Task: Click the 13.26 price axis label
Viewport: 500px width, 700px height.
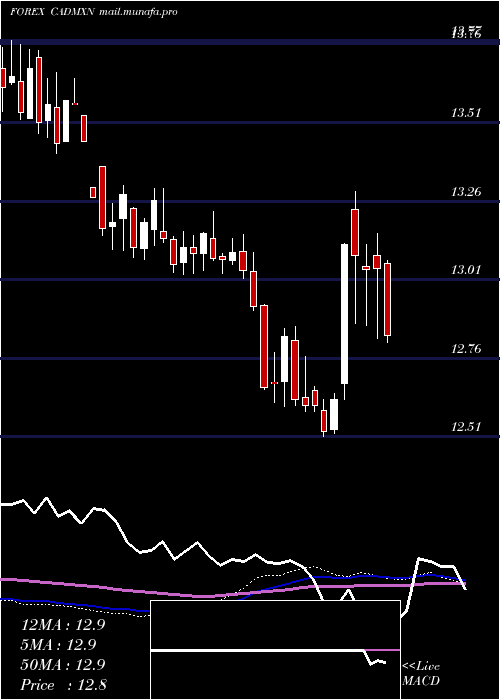Action: 466,192
